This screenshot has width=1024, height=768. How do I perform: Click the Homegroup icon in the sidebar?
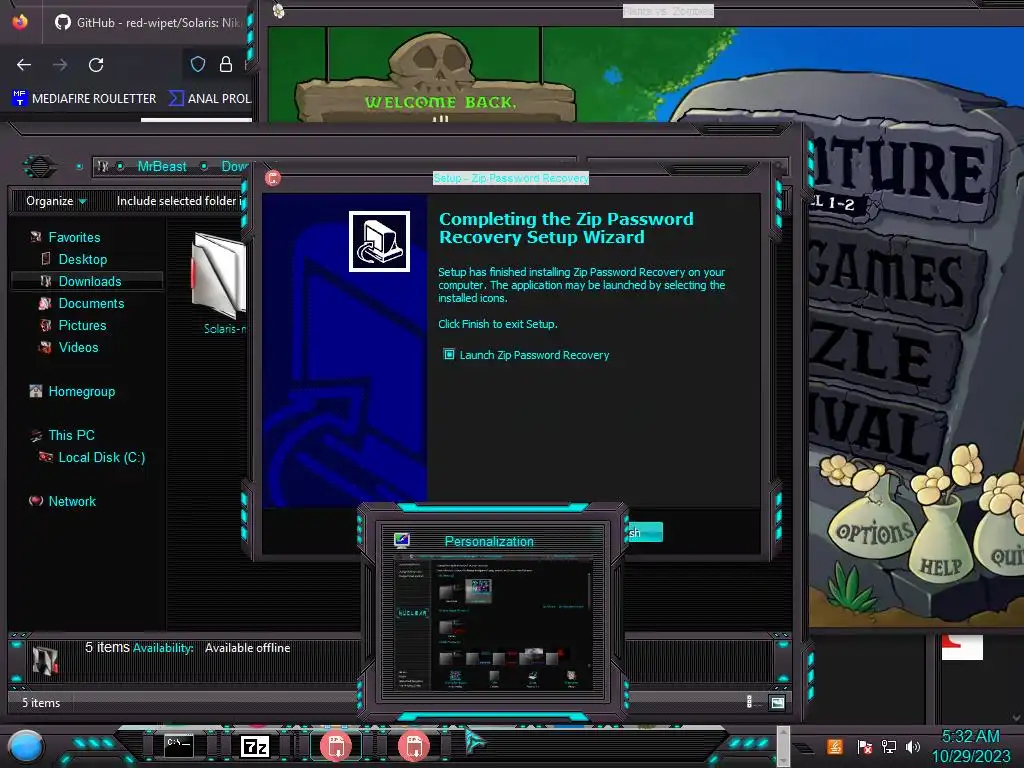36,391
